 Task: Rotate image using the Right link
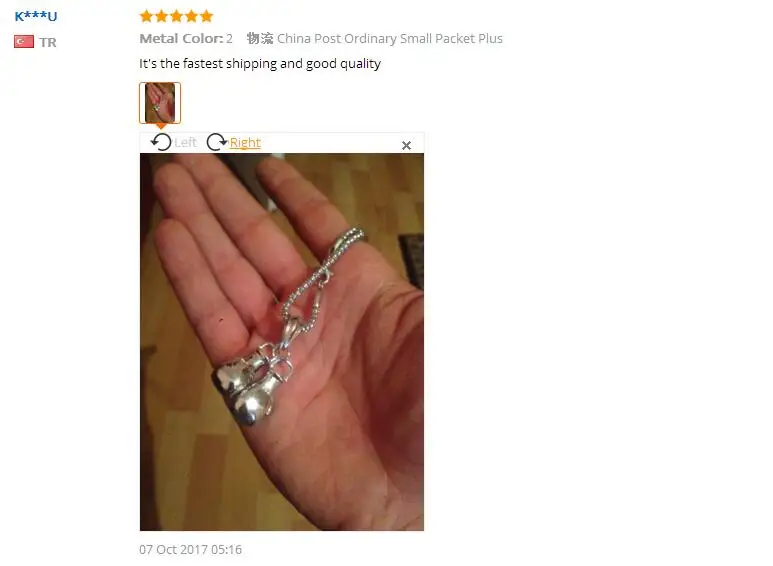coord(245,142)
